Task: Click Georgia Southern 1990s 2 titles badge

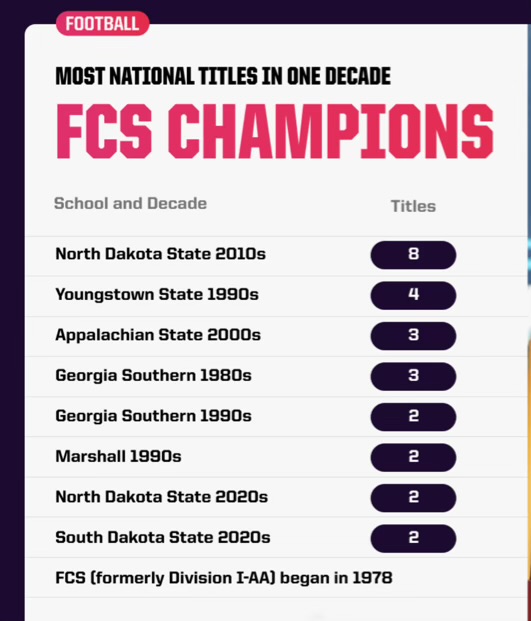Action: (x=413, y=417)
